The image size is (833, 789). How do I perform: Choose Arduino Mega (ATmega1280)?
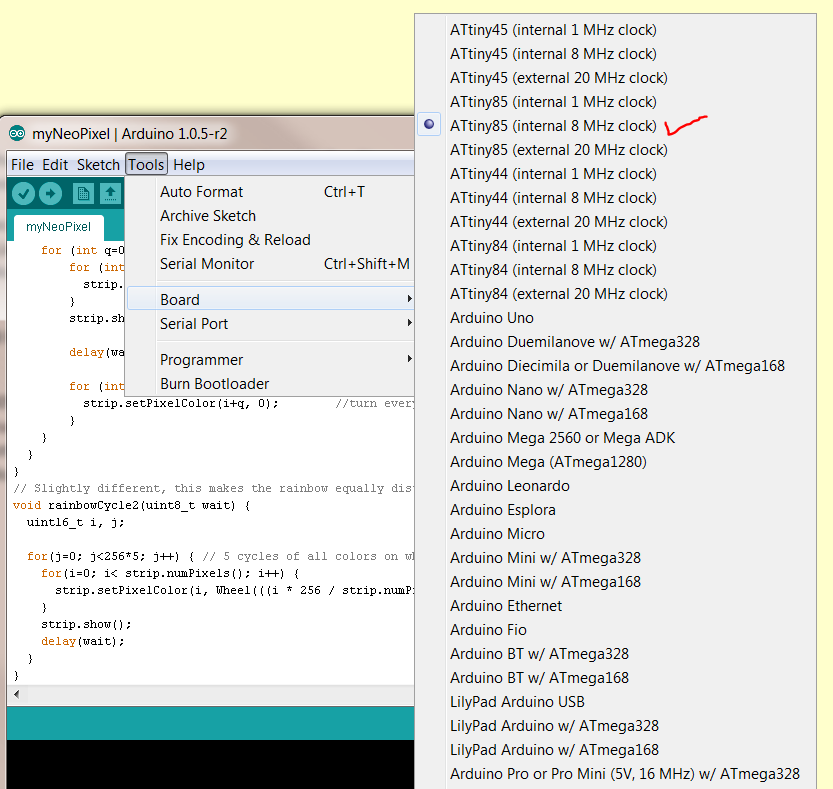point(548,462)
